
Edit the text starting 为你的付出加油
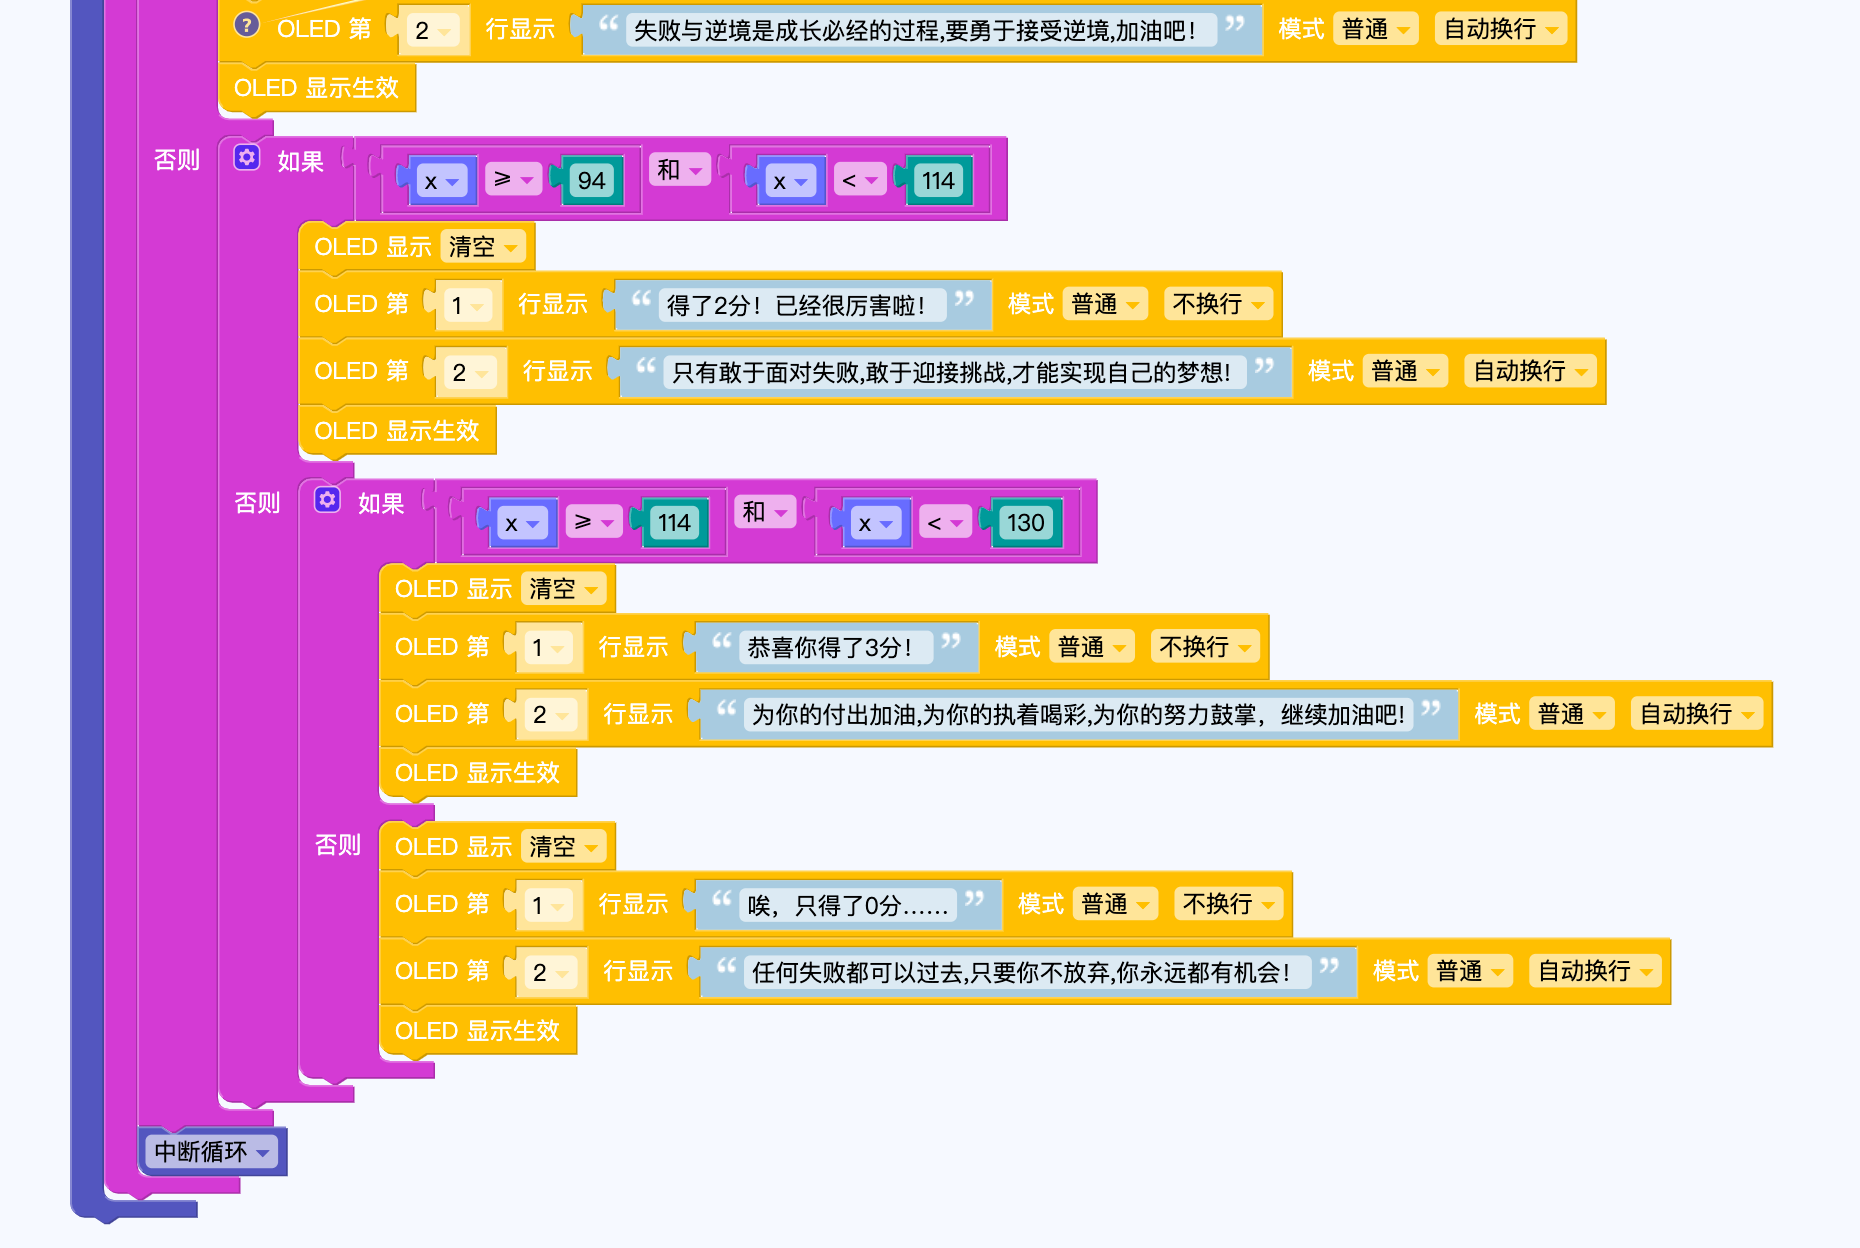[x=1078, y=715]
